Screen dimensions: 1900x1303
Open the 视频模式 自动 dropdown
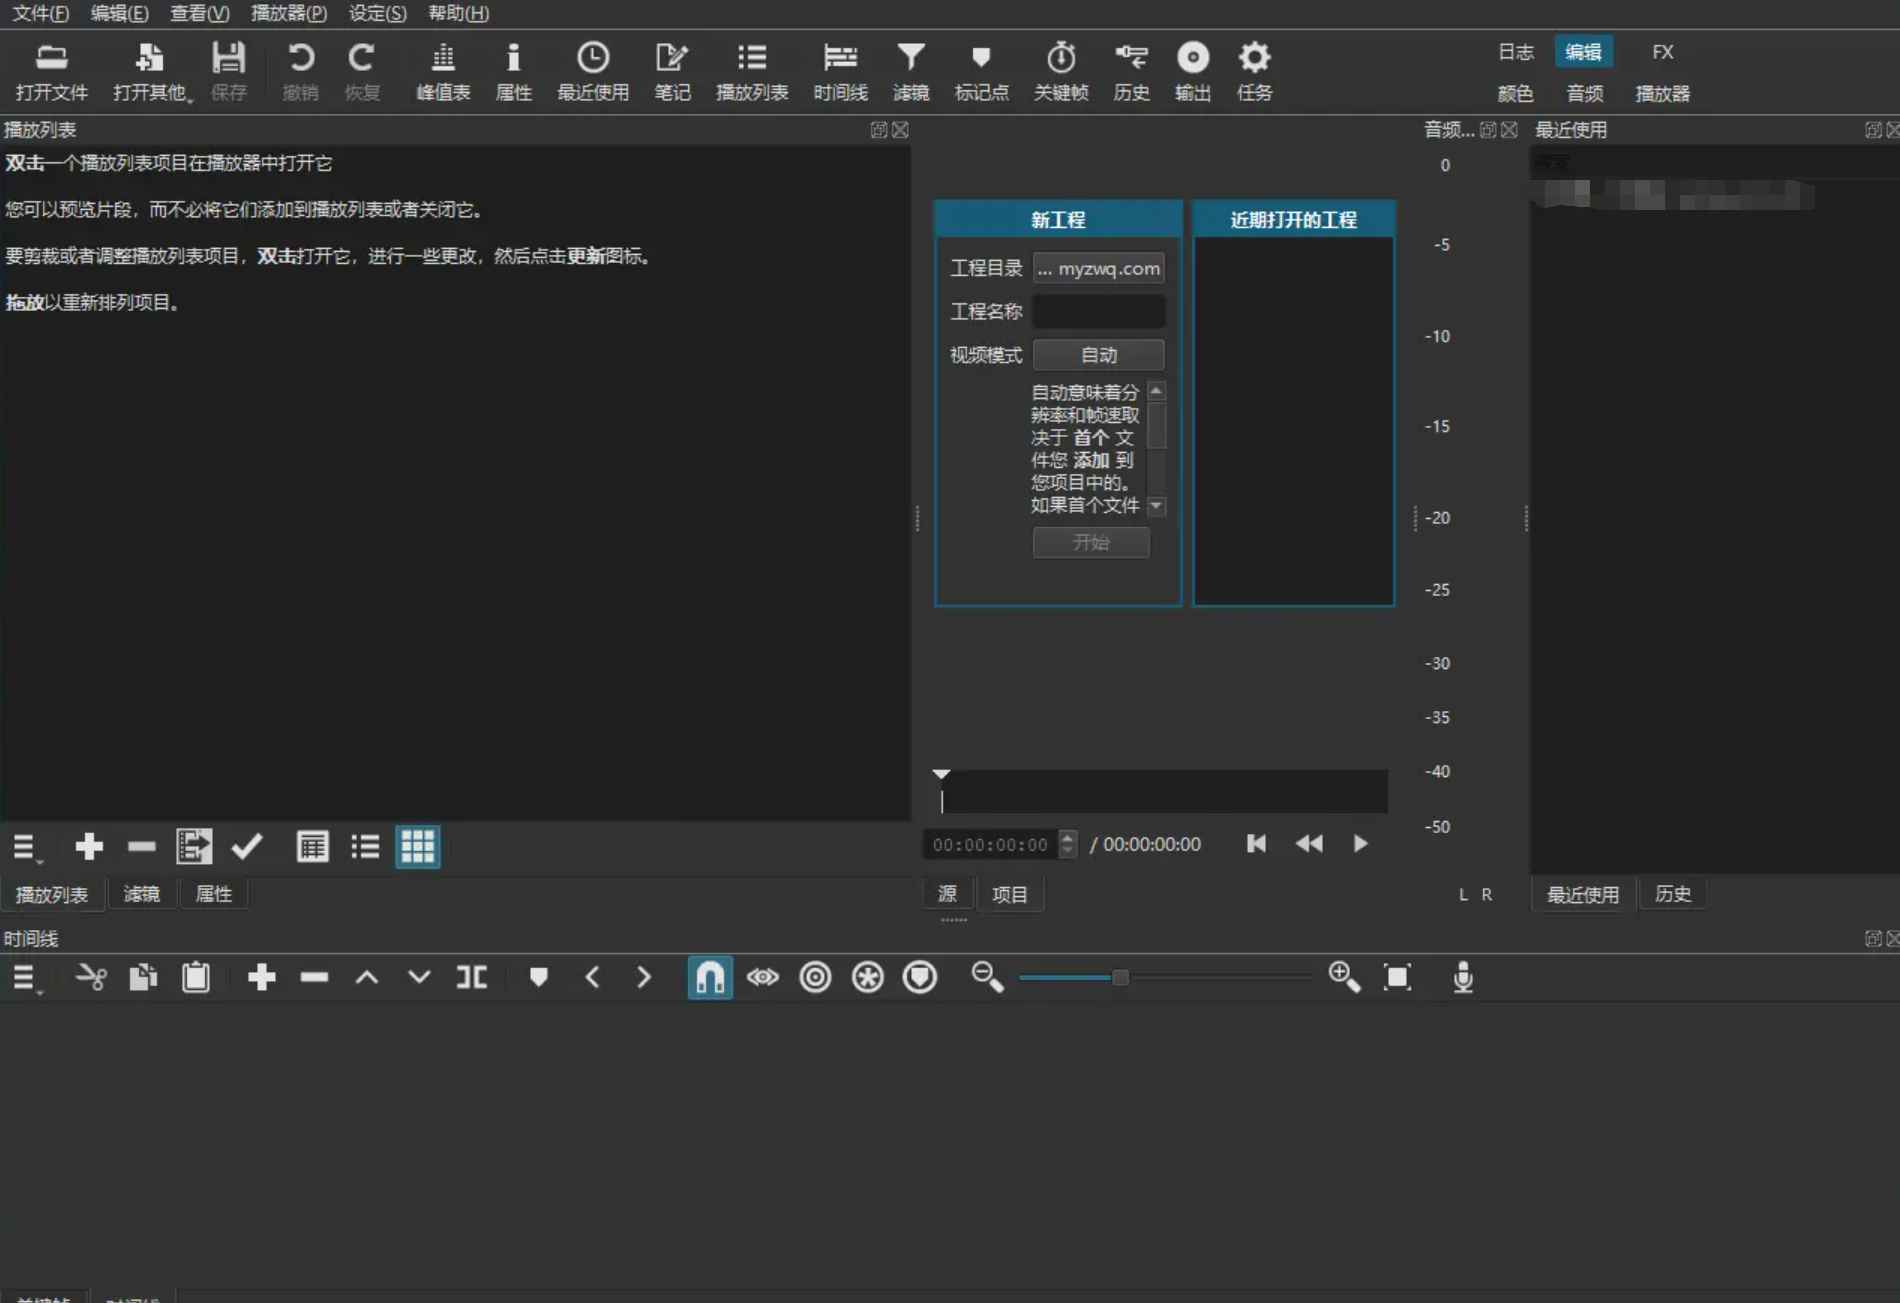1097,354
